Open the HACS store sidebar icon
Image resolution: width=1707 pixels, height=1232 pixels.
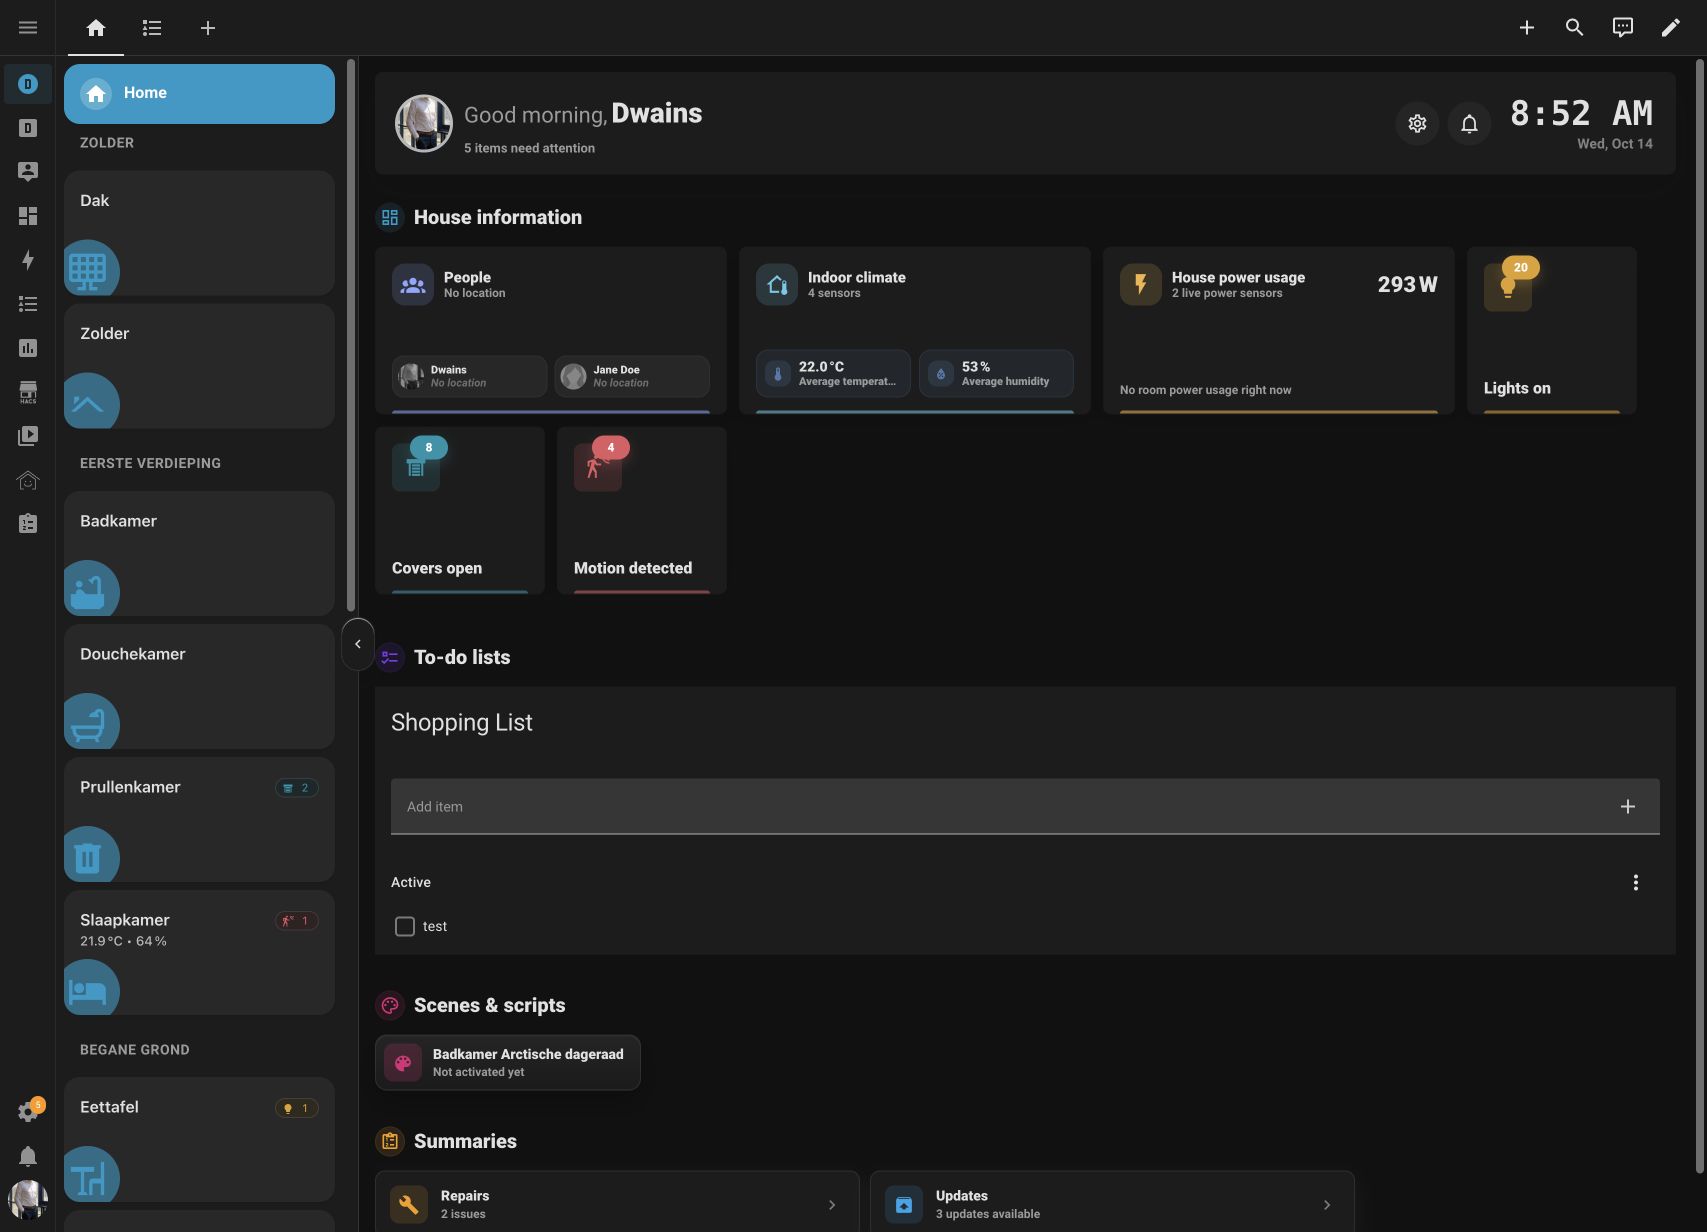tap(28, 392)
